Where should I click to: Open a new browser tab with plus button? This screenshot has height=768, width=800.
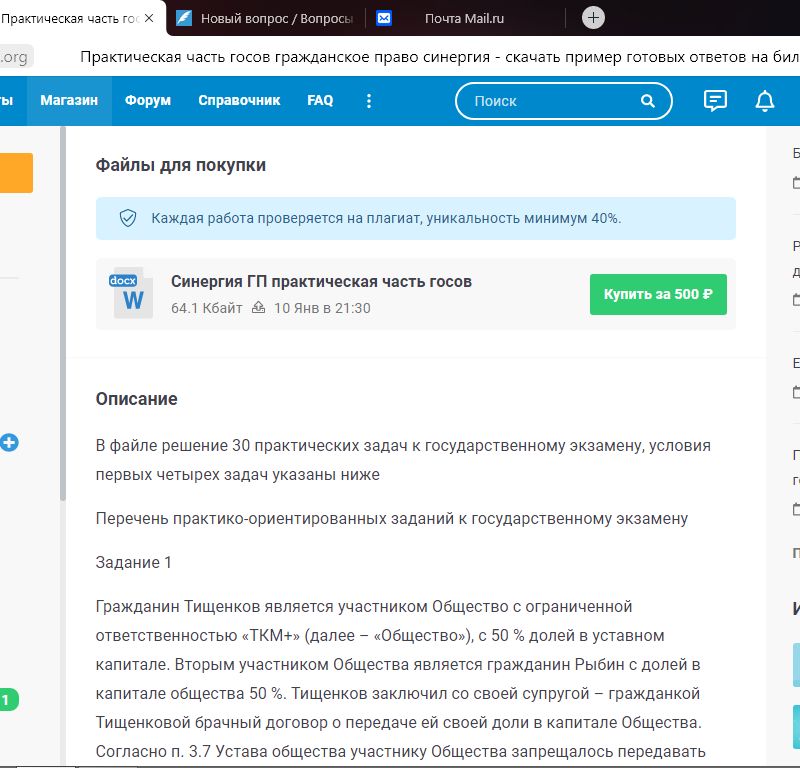(x=594, y=18)
